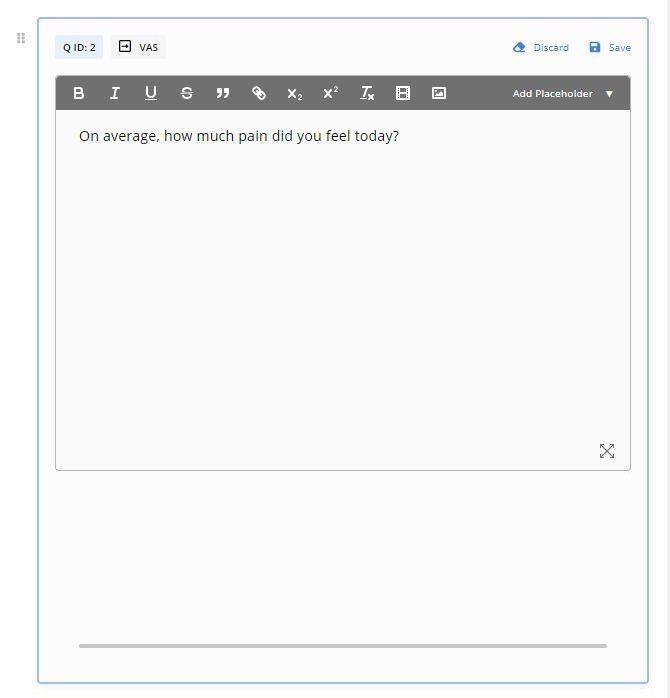
Task: Apply italic formatting
Action: (115, 93)
